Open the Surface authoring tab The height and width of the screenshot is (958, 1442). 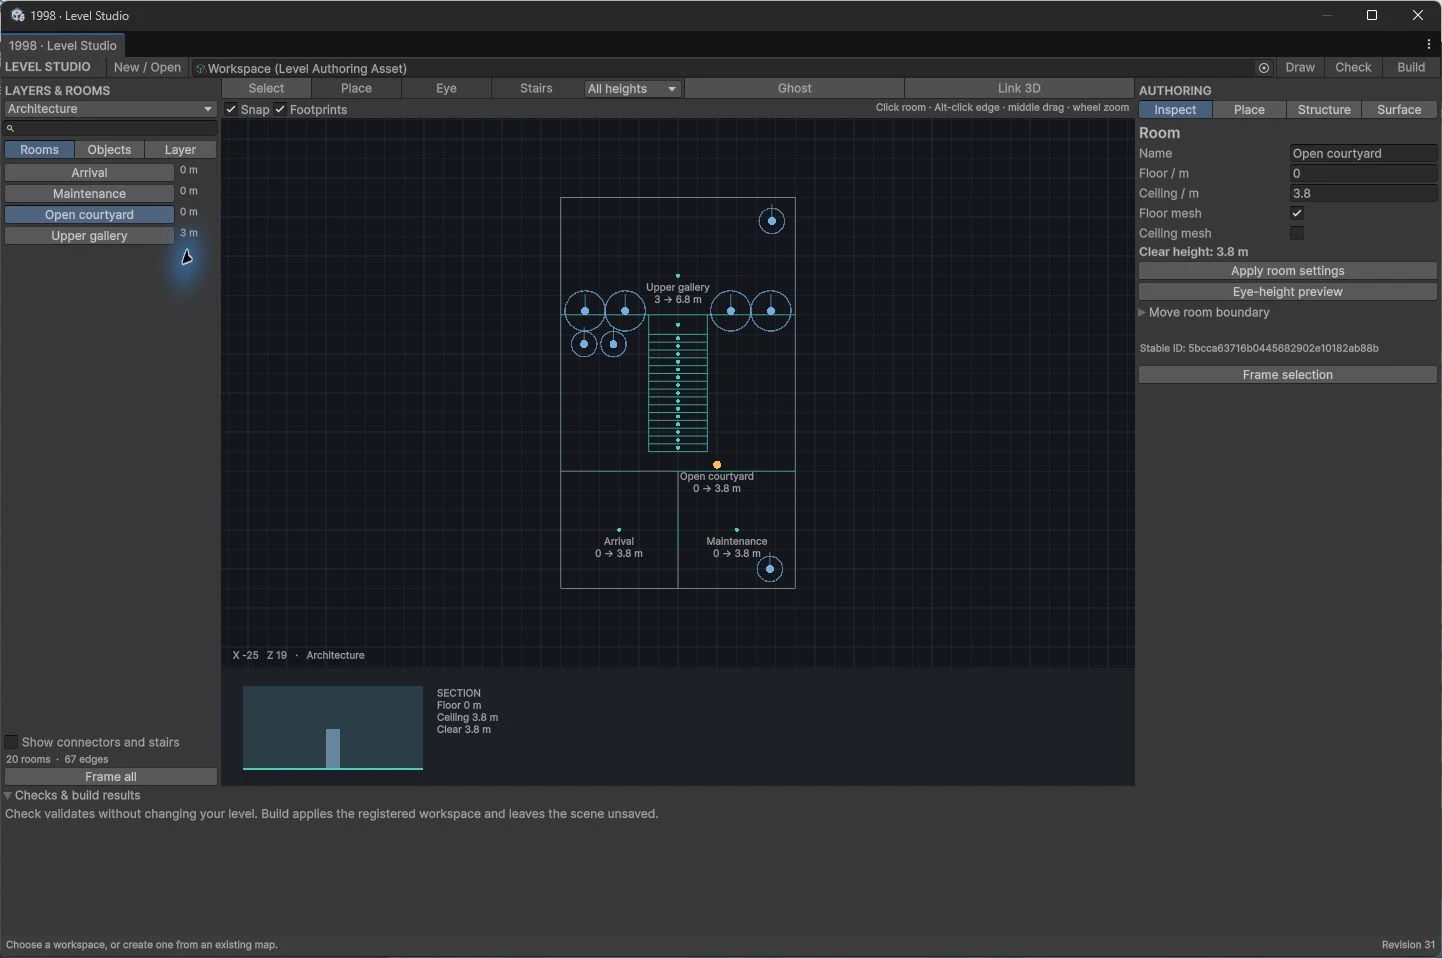click(x=1399, y=110)
